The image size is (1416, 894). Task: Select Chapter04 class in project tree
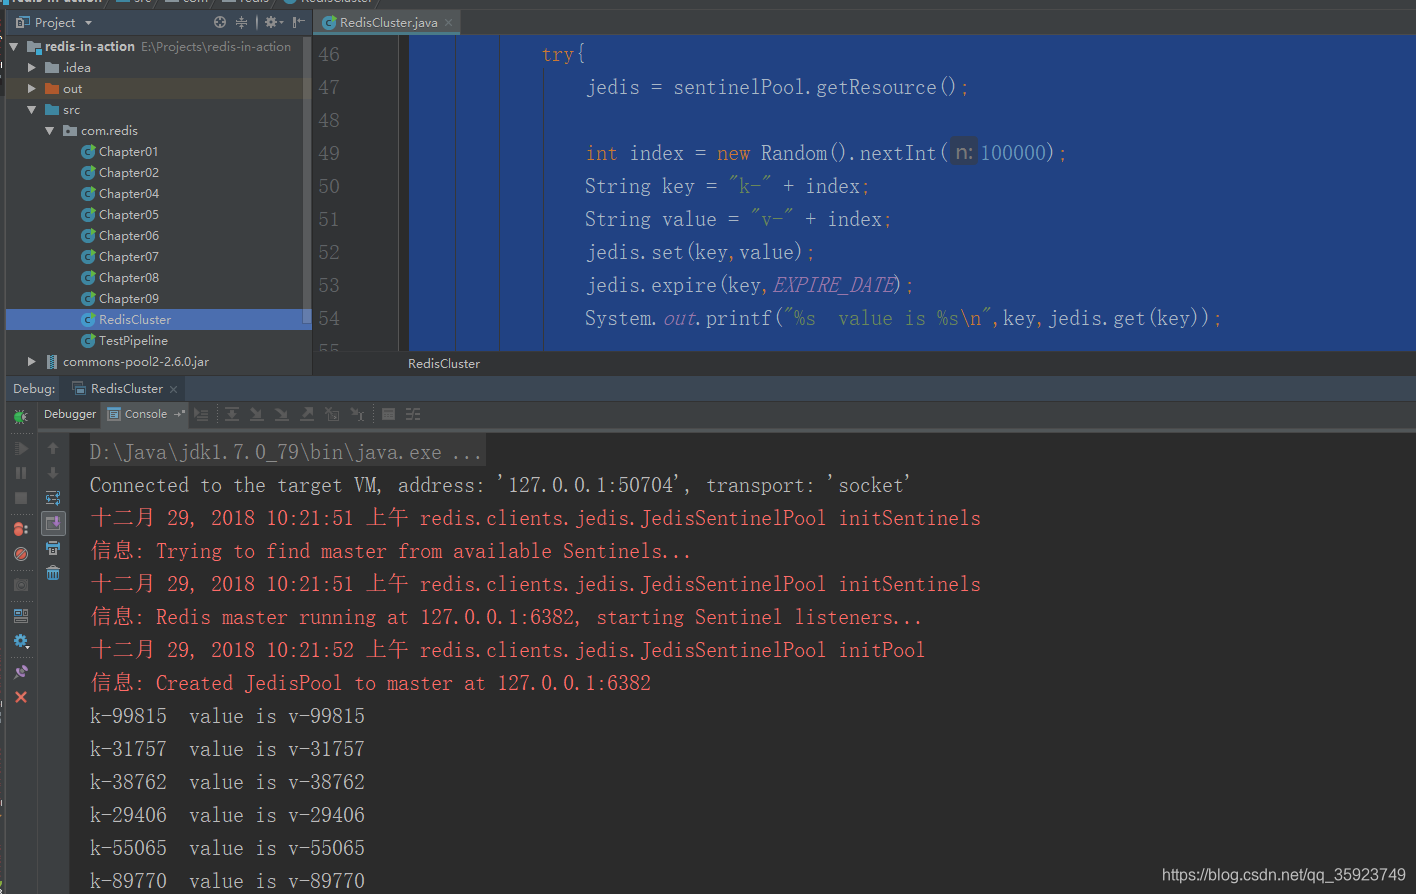tap(128, 194)
